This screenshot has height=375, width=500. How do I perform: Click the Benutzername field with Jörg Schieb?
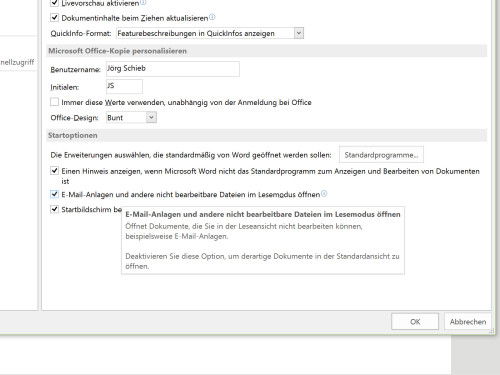pyautogui.click(x=173, y=69)
